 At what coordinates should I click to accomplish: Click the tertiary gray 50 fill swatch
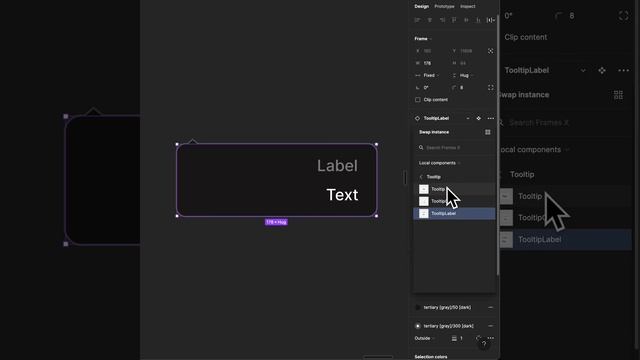point(418,307)
